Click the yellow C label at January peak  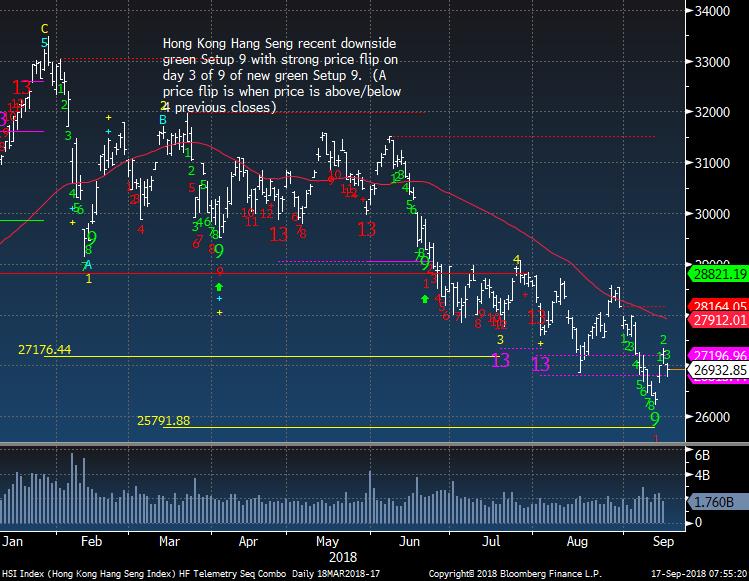point(44,29)
